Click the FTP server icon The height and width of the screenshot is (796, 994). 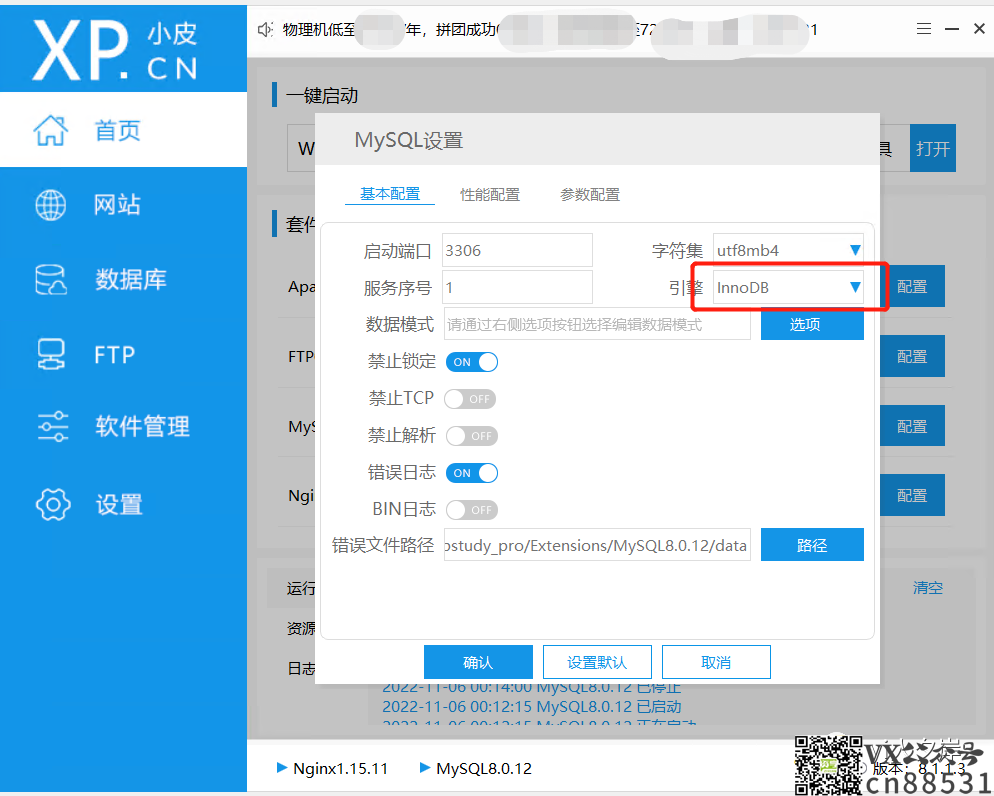(51, 354)
